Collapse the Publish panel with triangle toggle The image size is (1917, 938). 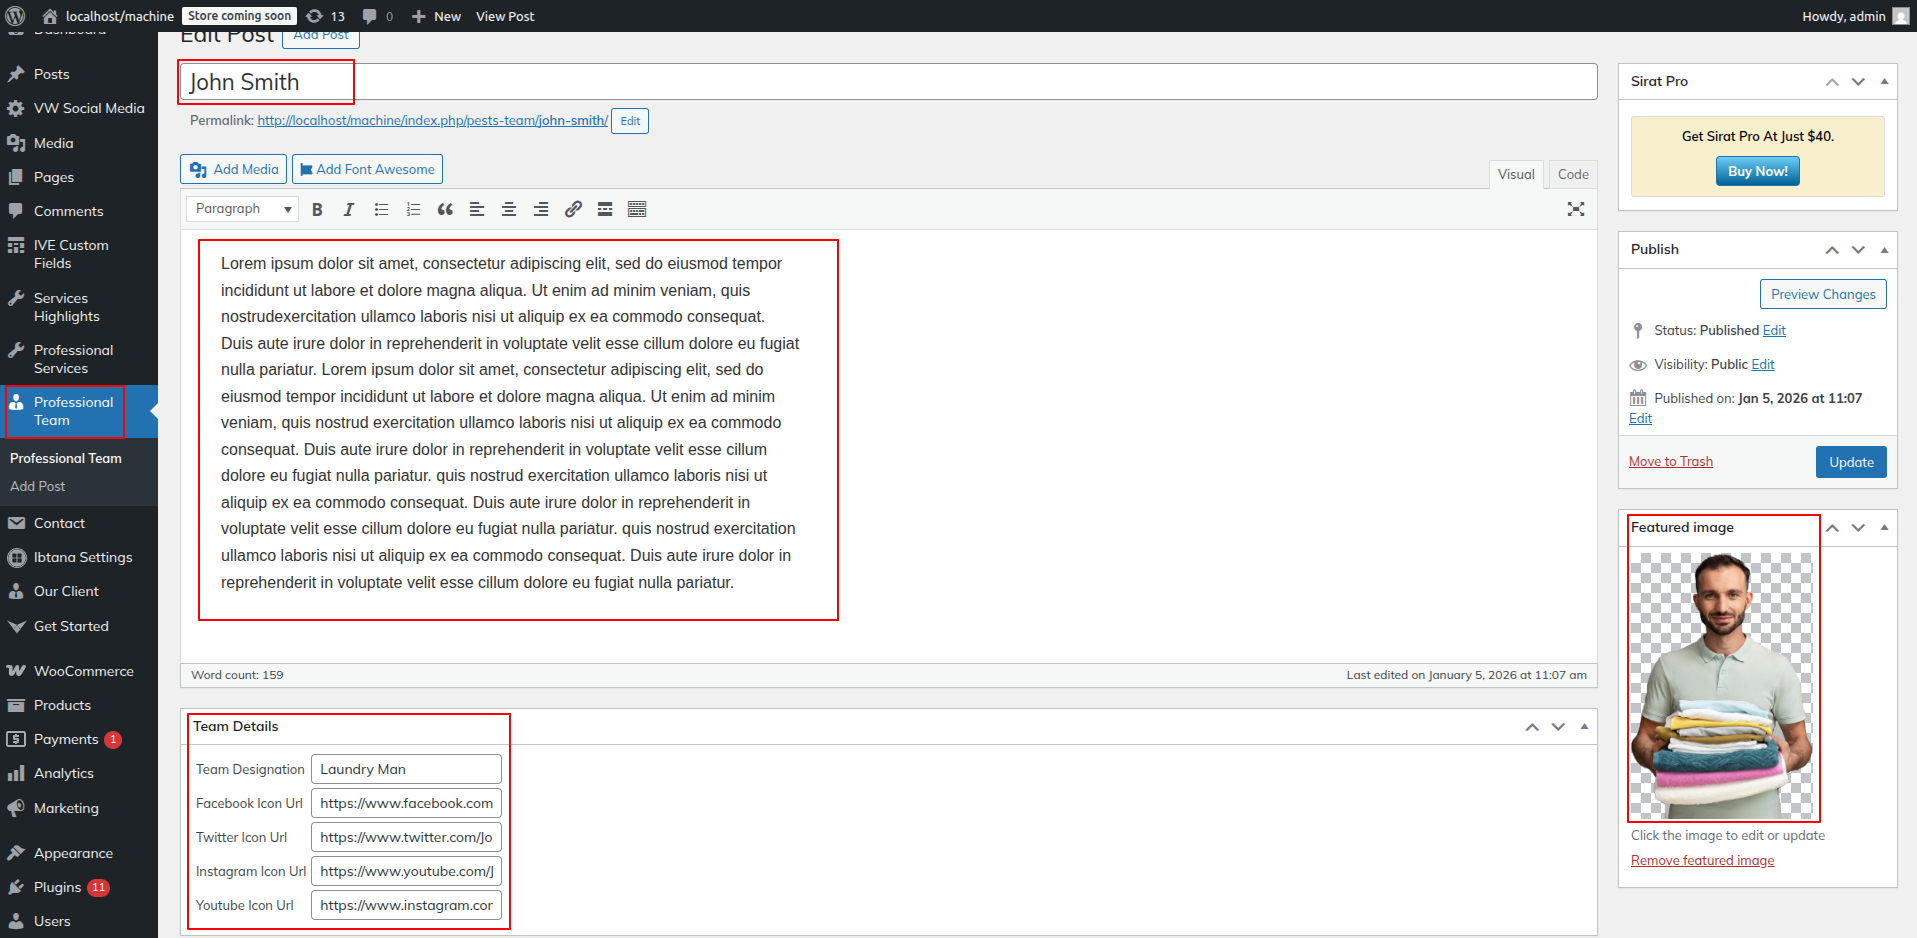click(1884, 250)
